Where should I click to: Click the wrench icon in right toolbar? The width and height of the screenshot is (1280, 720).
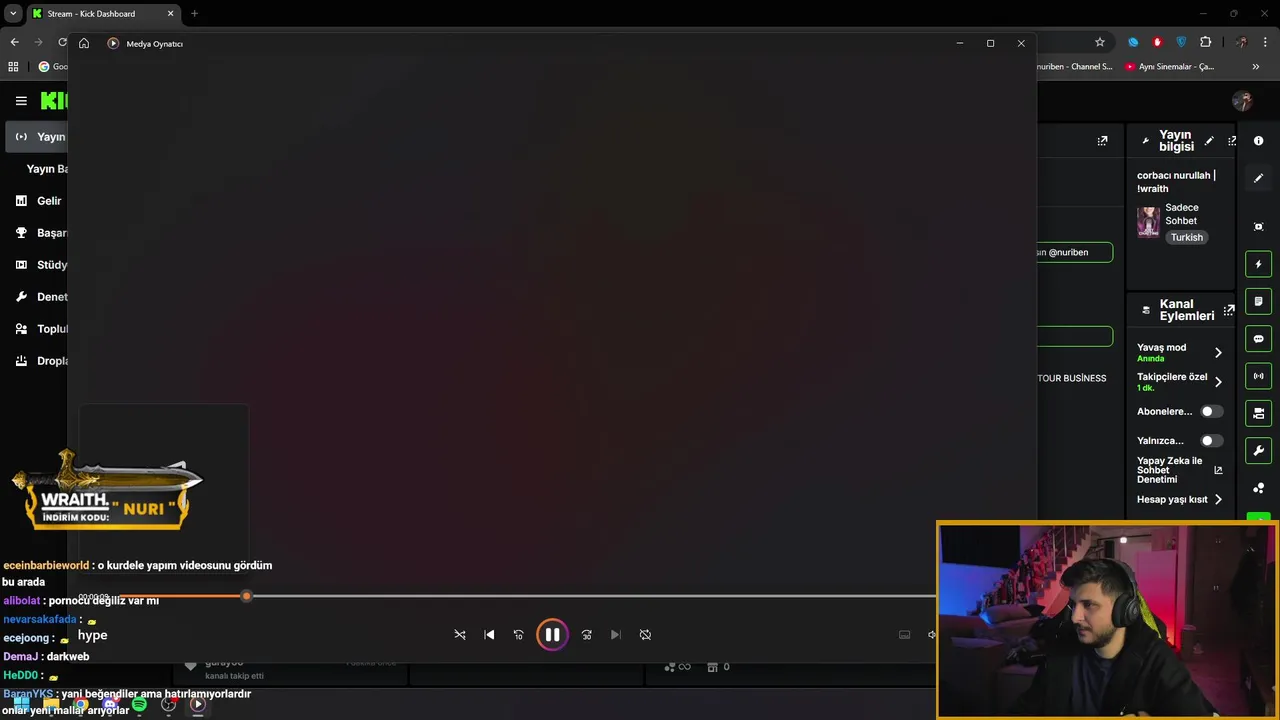click(x=1258, y=451)
